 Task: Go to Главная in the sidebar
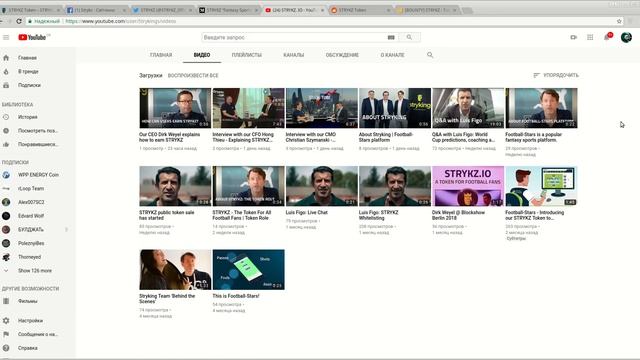(x=27, y=58)
